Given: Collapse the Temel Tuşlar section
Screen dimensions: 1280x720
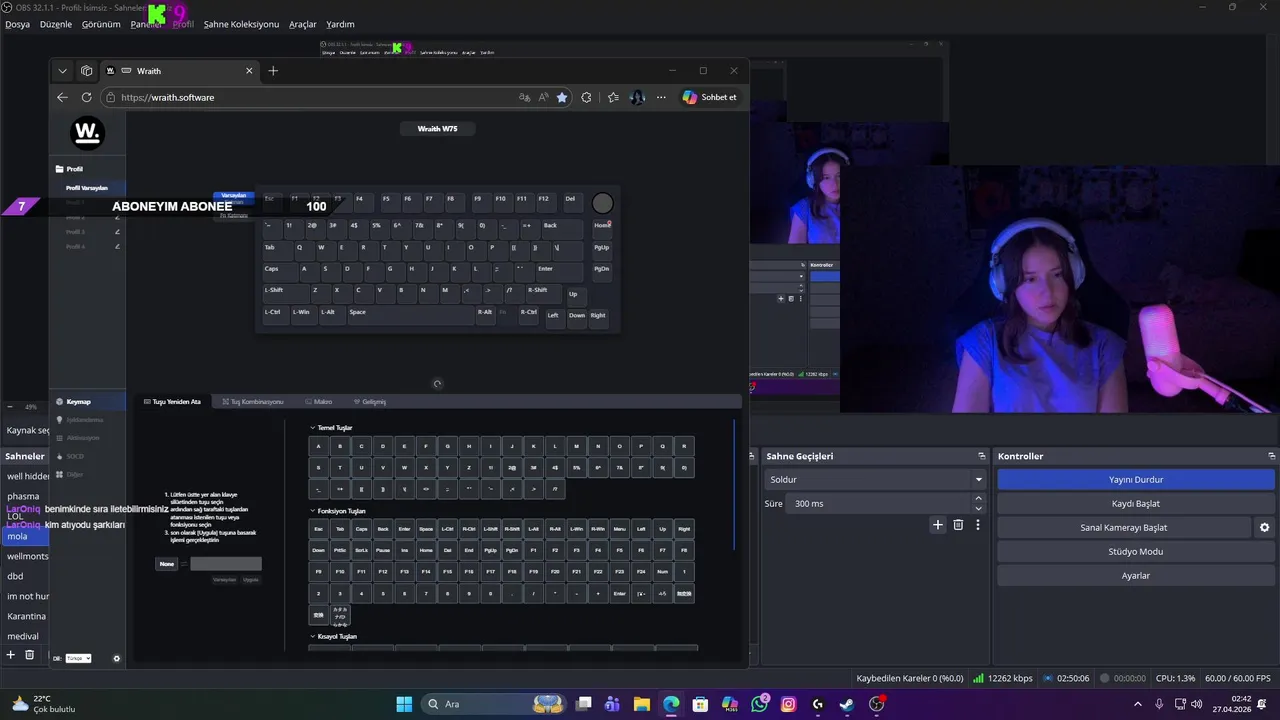Looking at the screenshot, I should click(331, 428).
